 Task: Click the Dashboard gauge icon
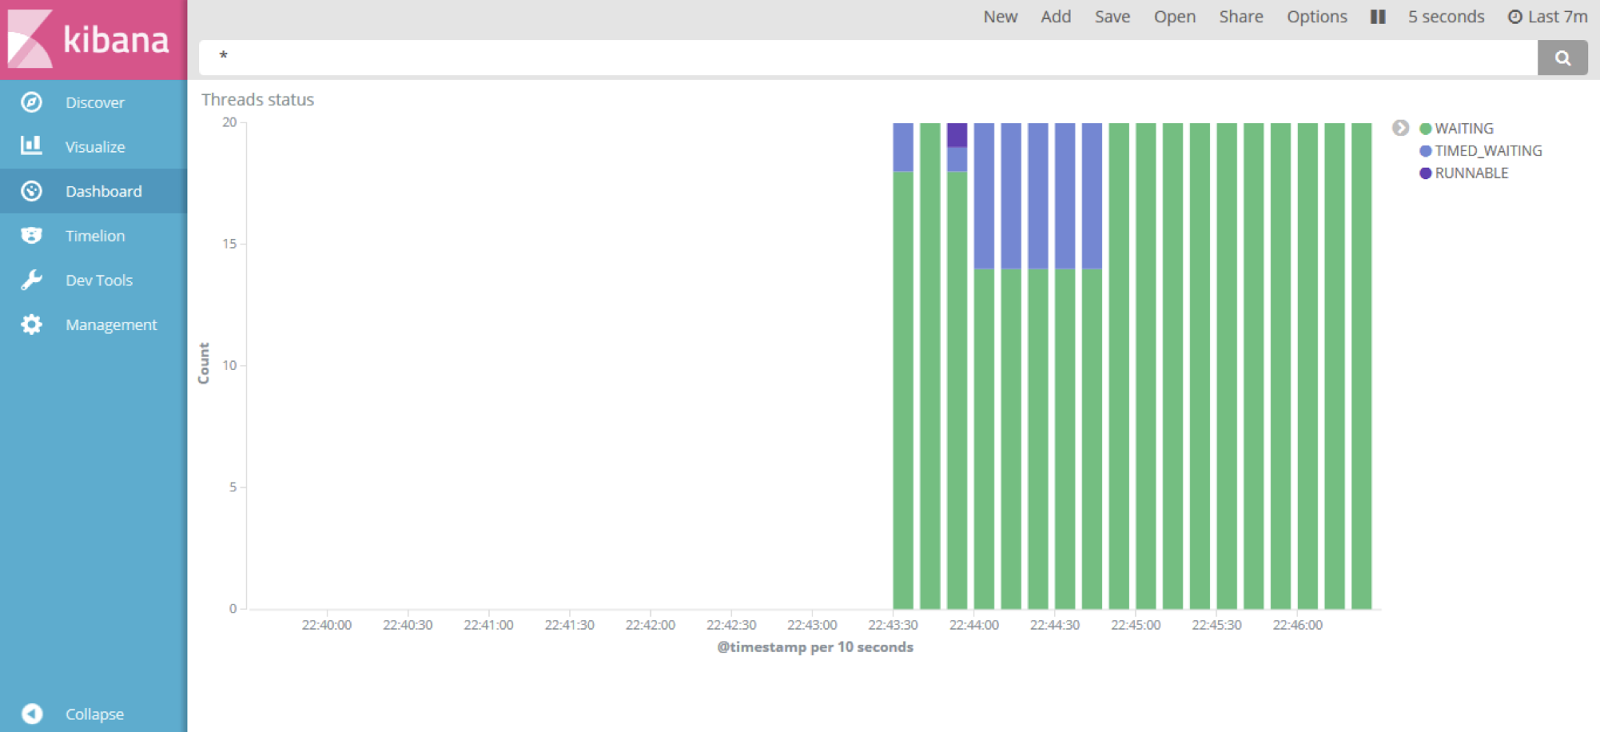point(32,191)
